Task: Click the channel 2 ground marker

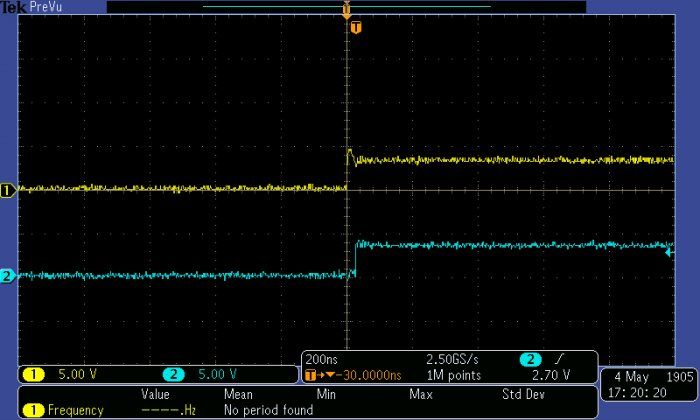Action: 7,276
